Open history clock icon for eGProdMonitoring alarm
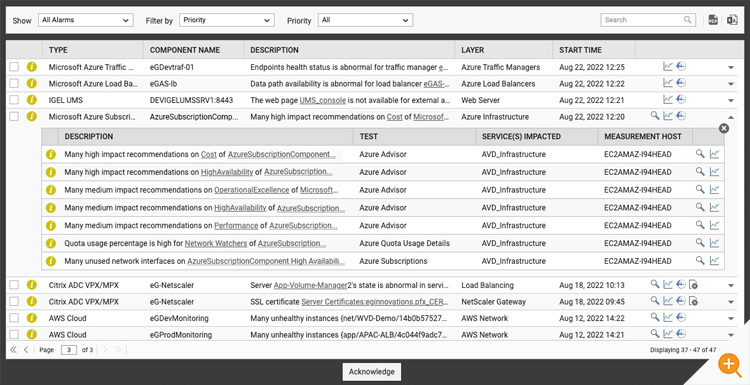Screen dimensions: 750x385 click(681, 334)
